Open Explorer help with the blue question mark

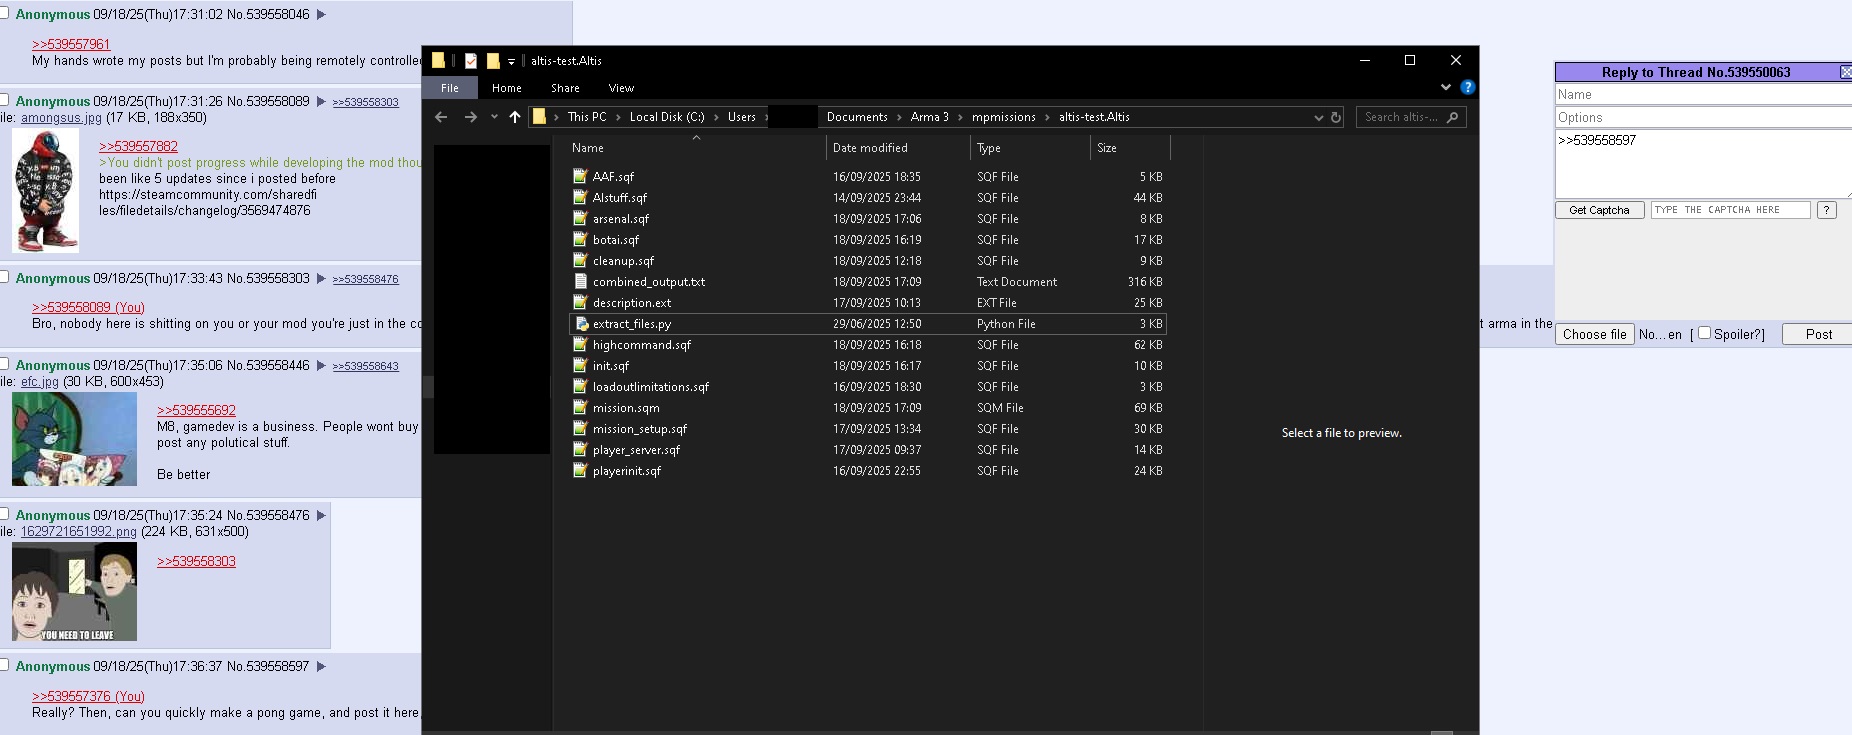tap(1467, 87)
